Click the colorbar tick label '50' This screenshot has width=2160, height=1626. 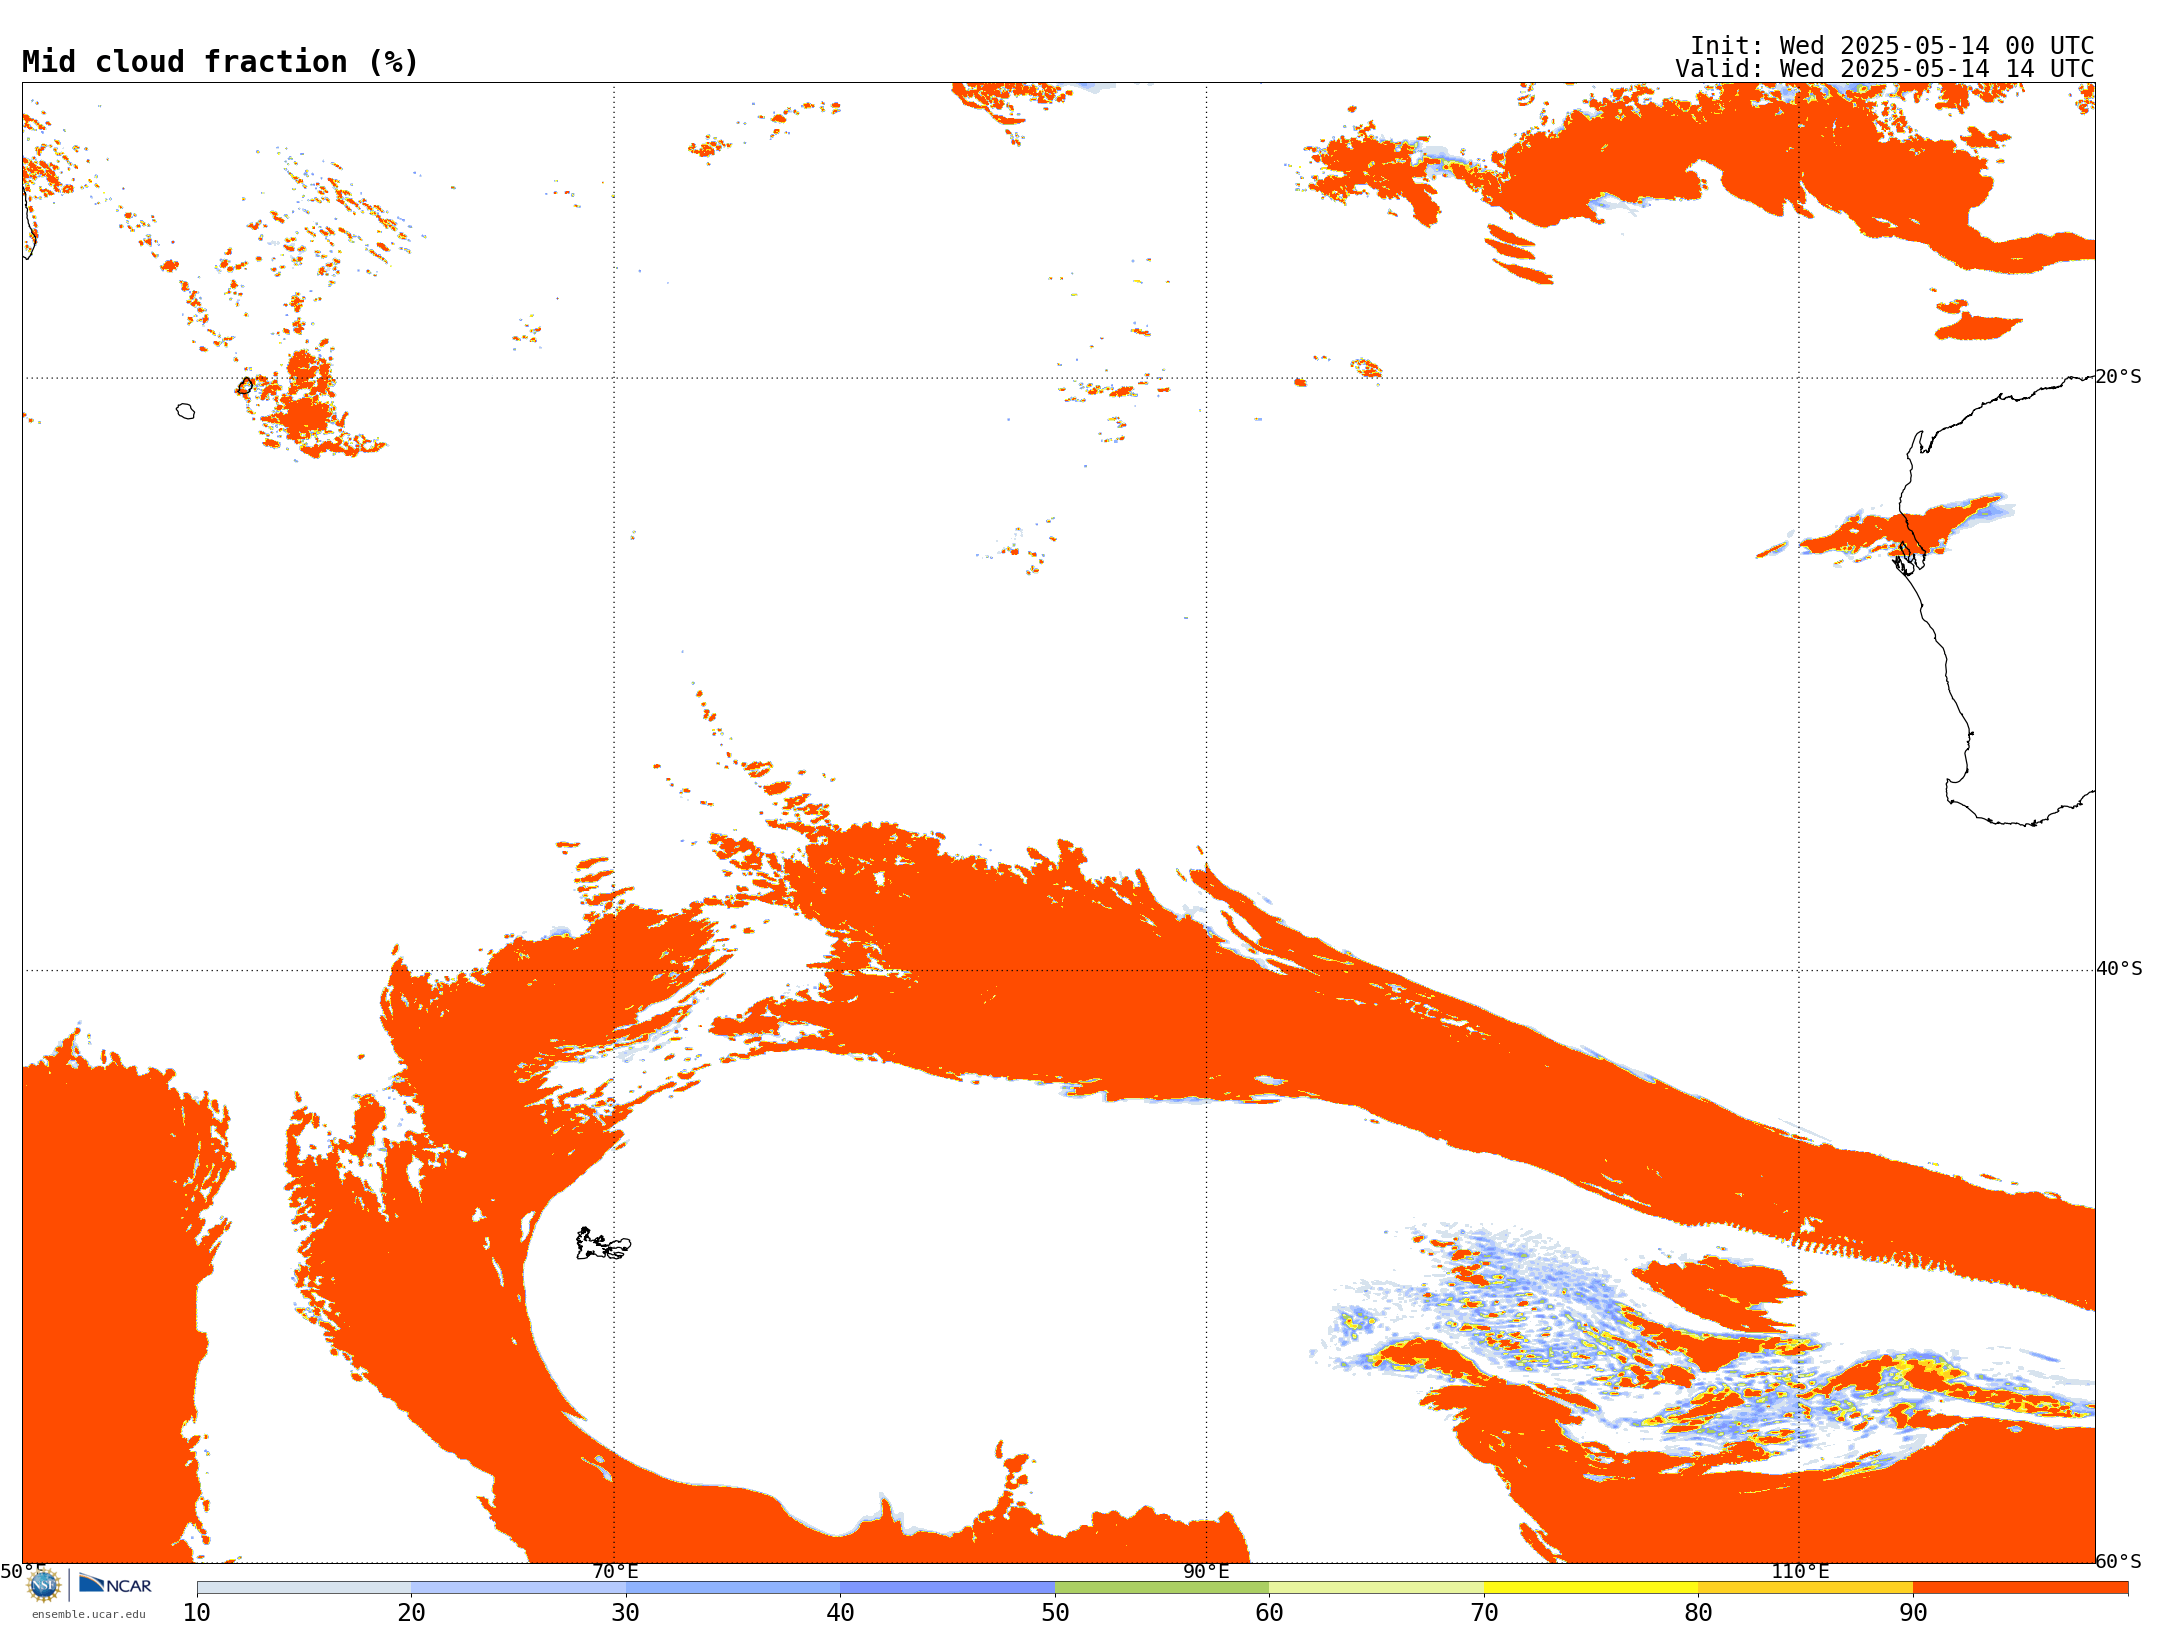[x=1055, y=1613]
